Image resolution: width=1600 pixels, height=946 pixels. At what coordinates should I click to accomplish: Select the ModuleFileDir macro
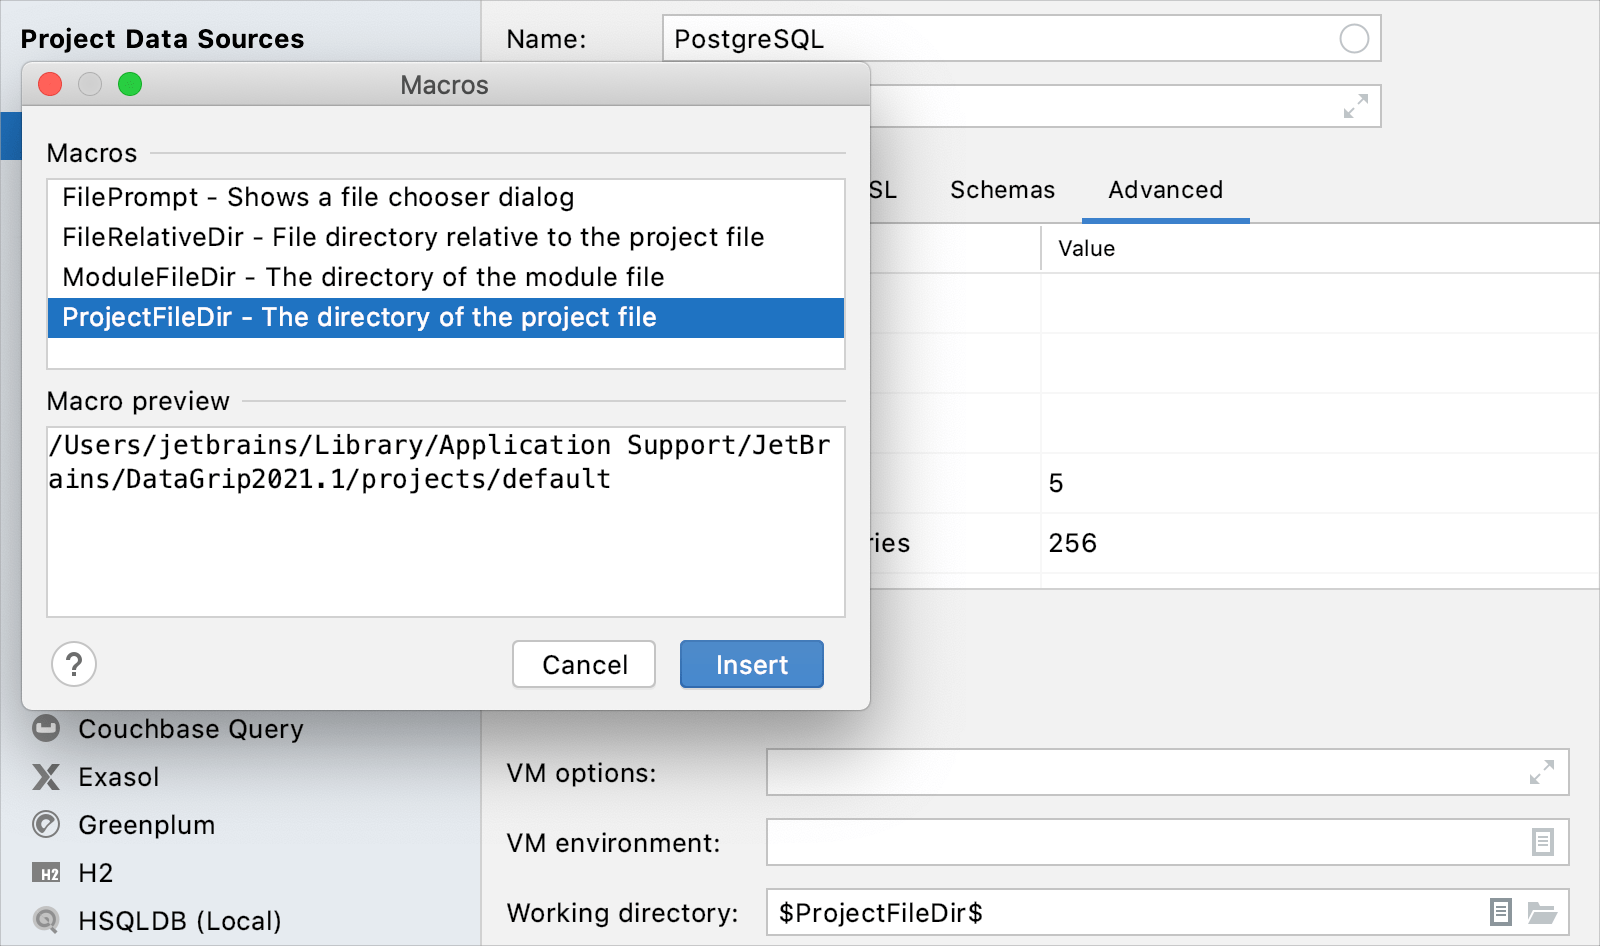[363, 278]
